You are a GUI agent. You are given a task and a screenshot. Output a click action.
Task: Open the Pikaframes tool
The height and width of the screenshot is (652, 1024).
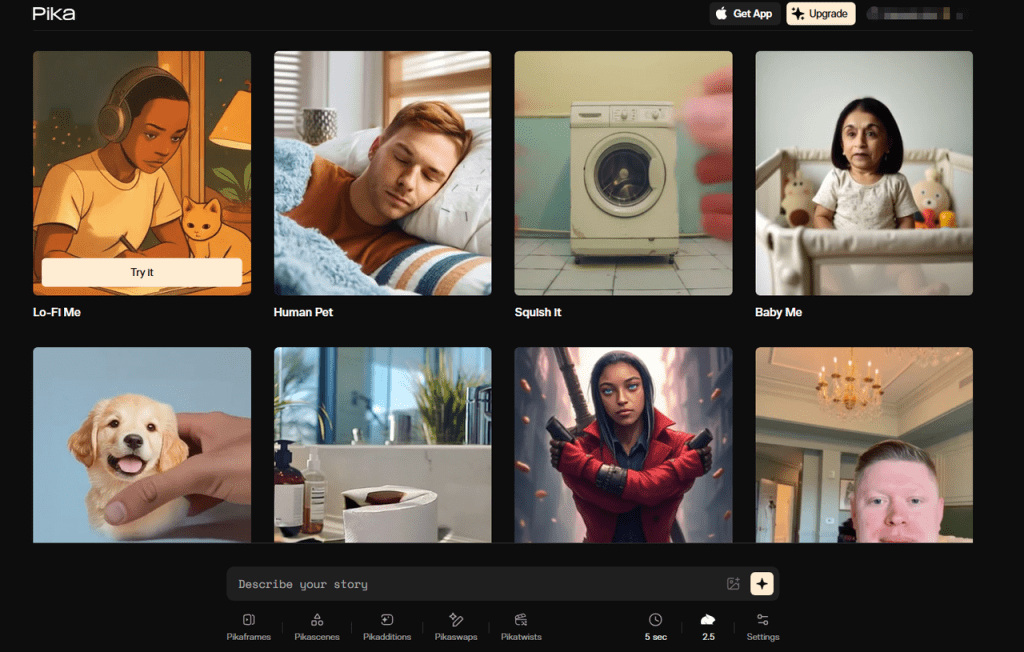point(248,626)
